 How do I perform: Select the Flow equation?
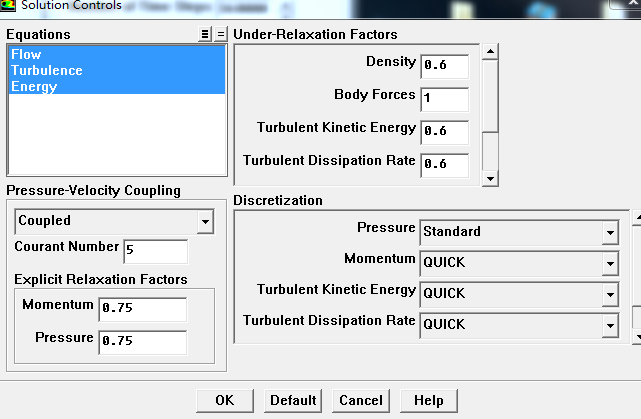point(27,54)
